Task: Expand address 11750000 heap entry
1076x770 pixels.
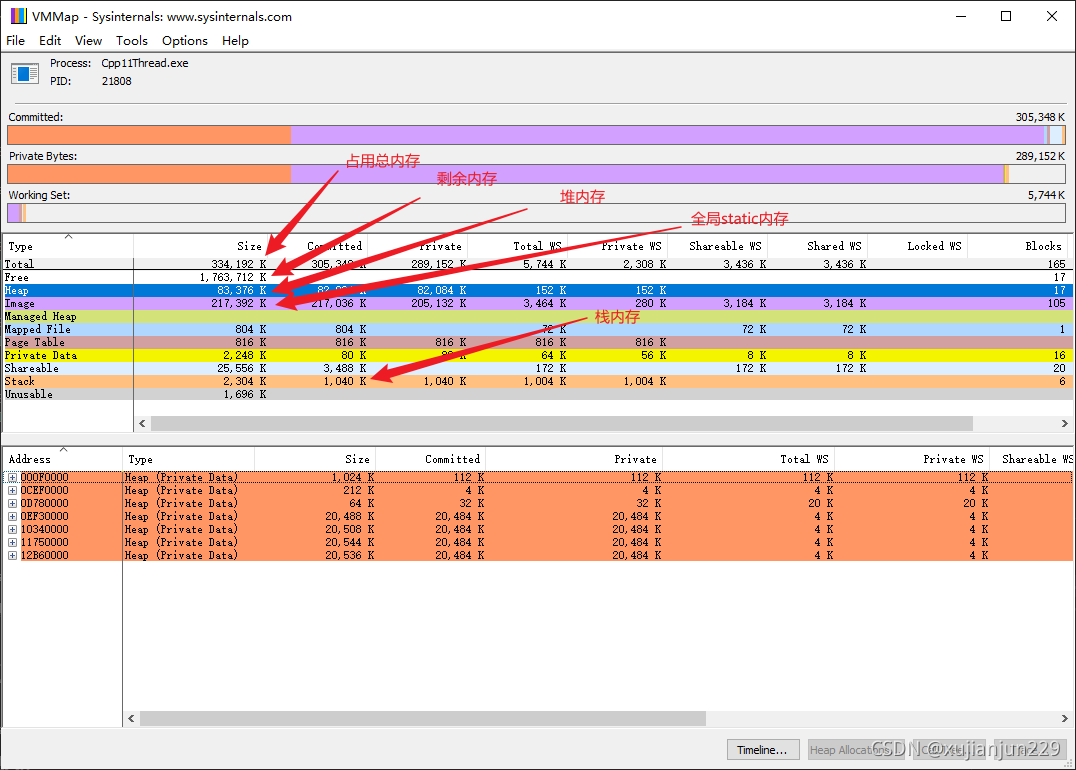Action: click(x=12, y=543)
